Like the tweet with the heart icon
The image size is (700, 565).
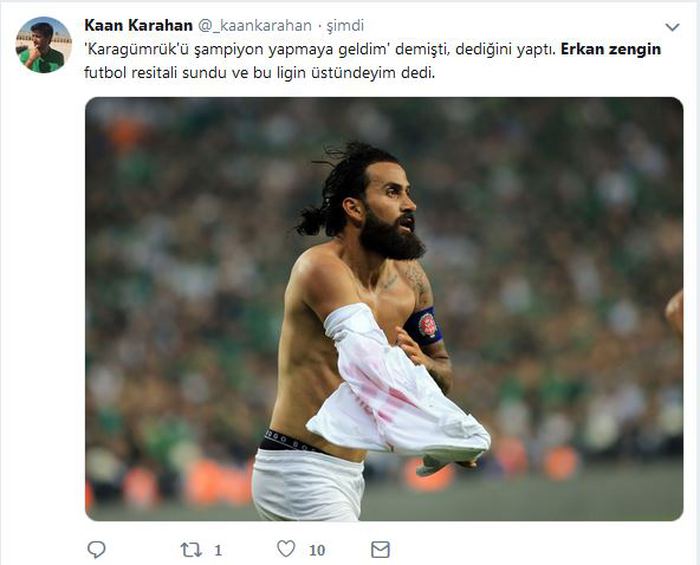pos(286,549)
